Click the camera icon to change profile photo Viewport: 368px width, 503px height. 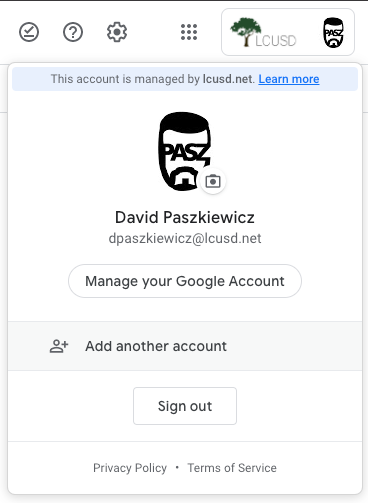click(x=213, y=182)
